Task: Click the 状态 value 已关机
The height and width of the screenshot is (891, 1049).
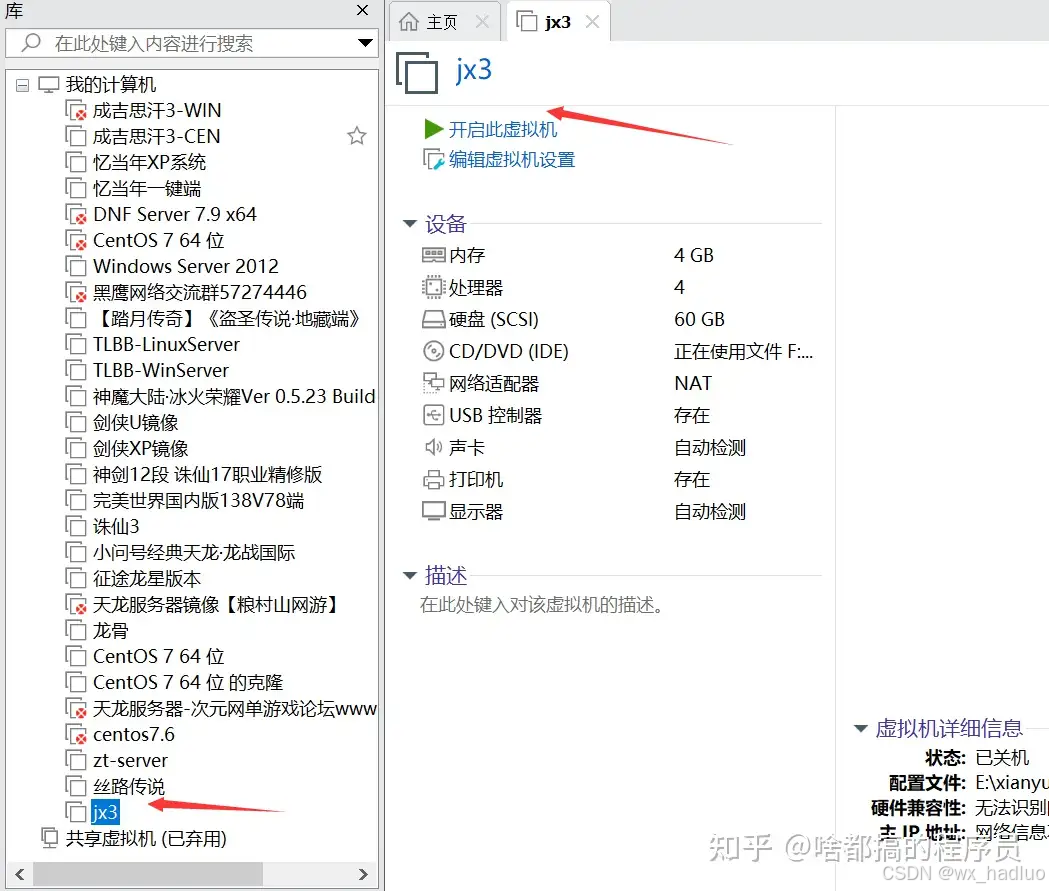Action: [x=1002, y=758]
